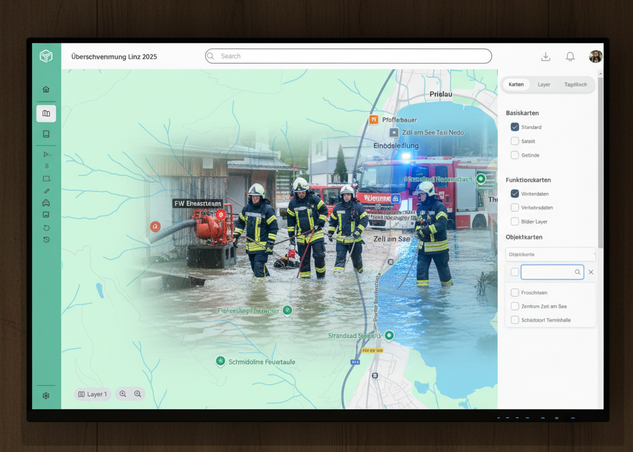Viewport: 633px width, 452px height.
Task: Open settings gear at sidebar bottom
Action: tap(46, 395)
